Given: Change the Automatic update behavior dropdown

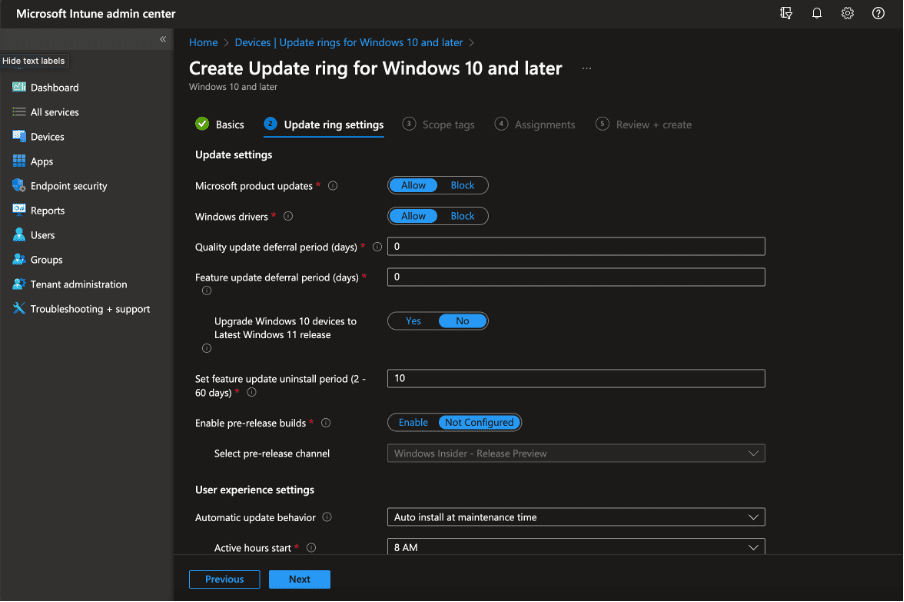Looking at the screenshot, I should (576, 517).
